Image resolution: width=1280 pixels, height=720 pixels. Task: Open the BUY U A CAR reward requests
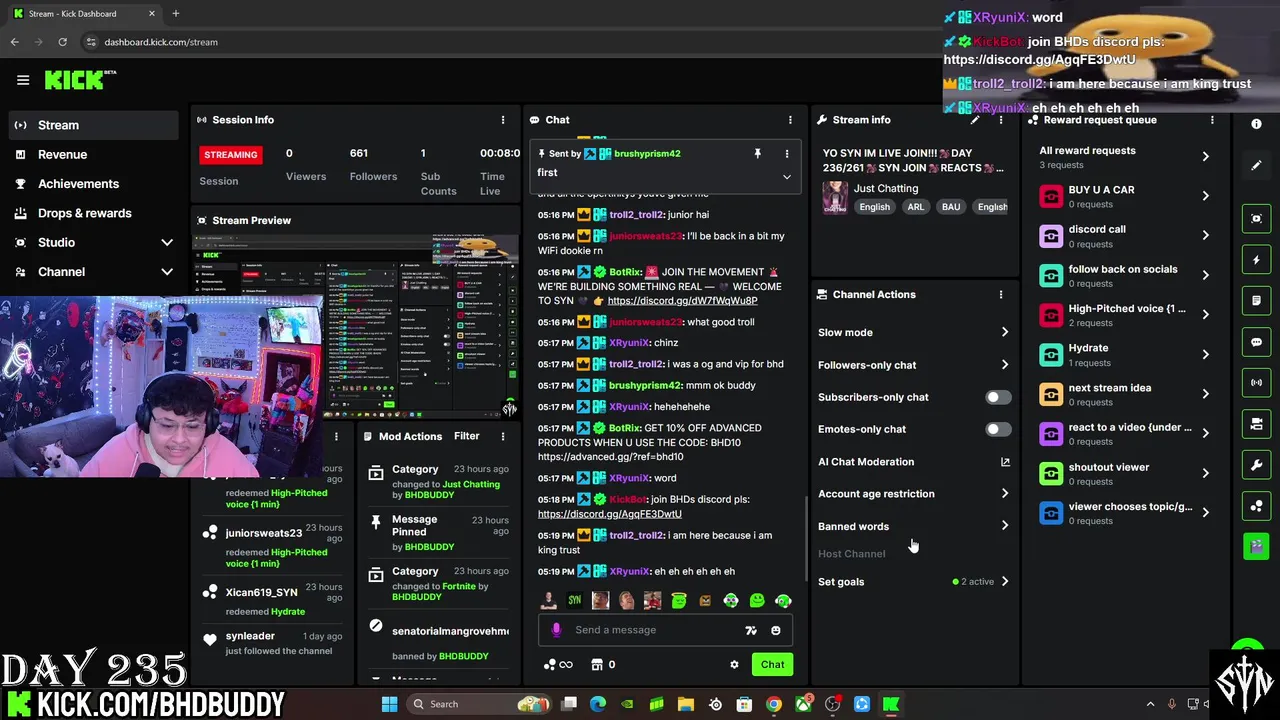[1126, 196]
